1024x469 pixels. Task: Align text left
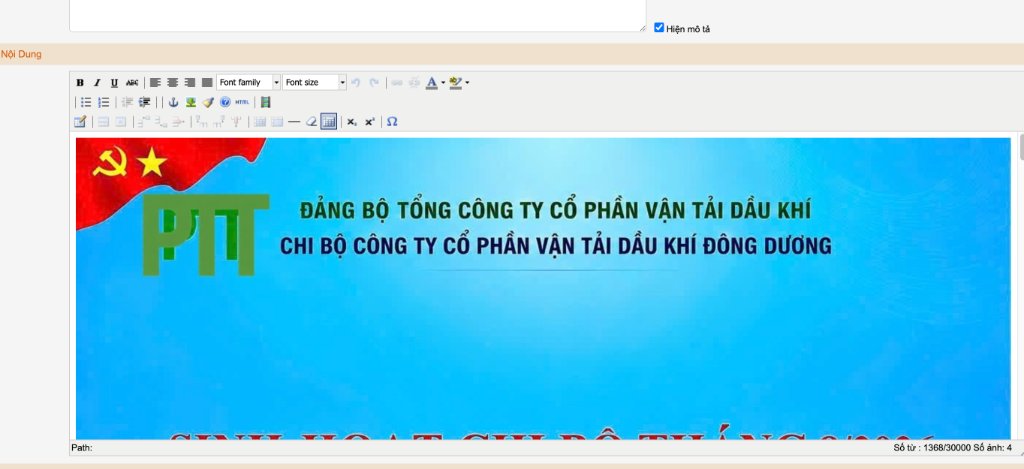coord(155,82)
